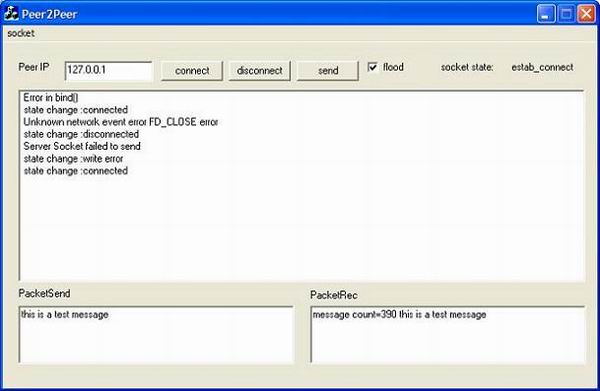Click the disconnect button
Screen dimensions: 600x391
(x=259, y=71)
